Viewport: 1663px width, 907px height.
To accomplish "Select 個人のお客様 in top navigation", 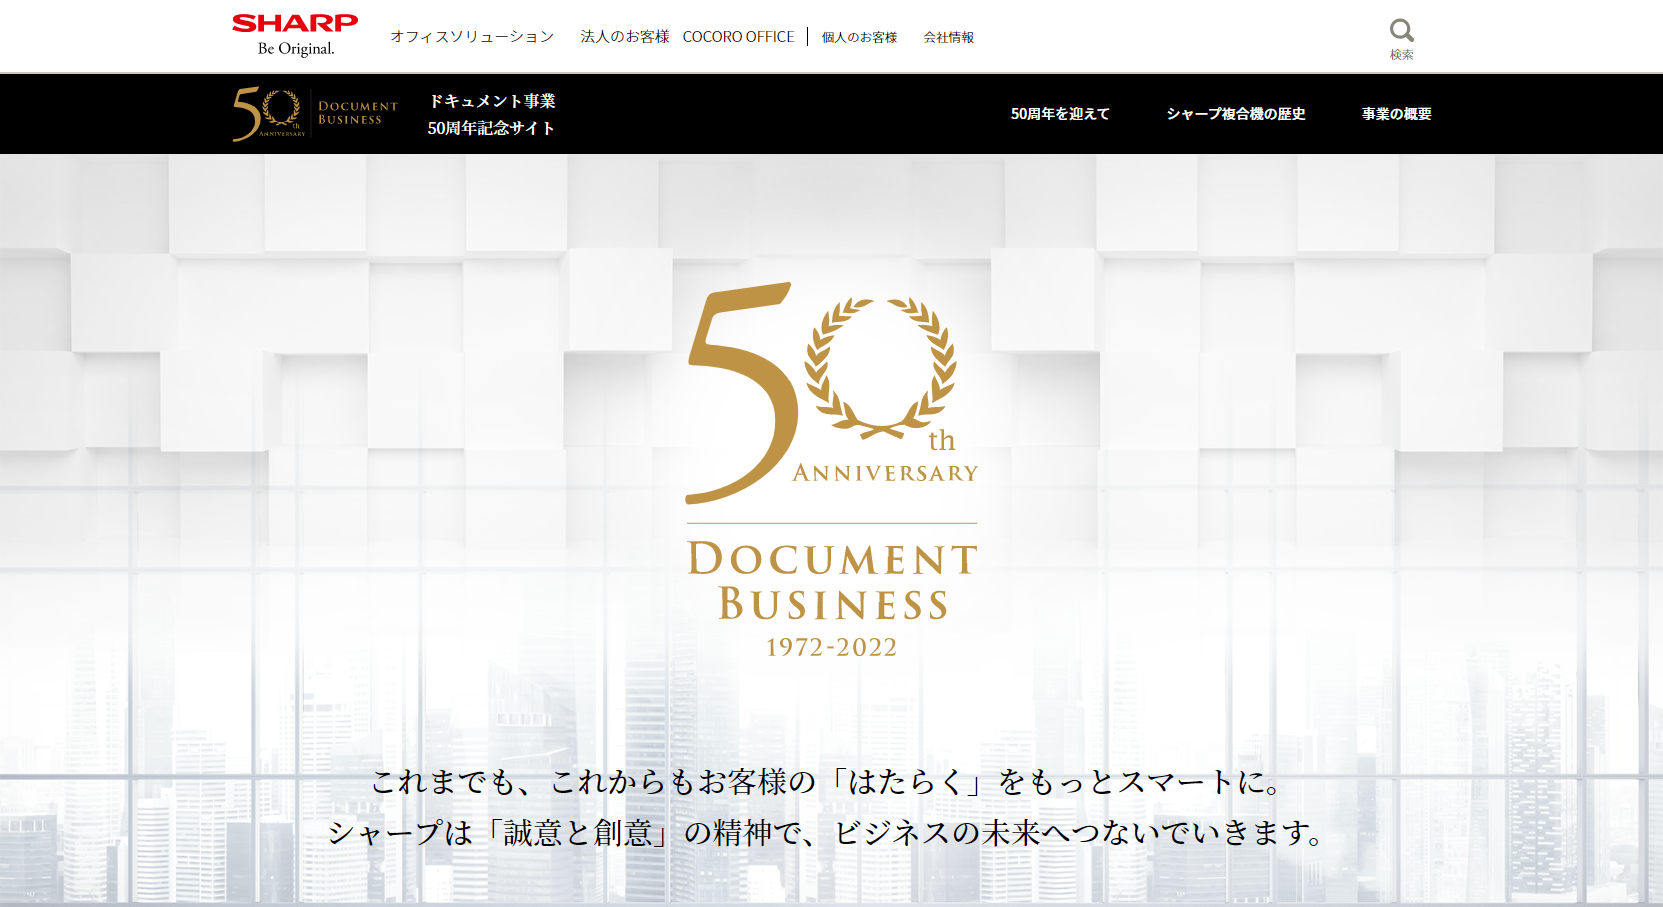I will [x=859, y=38].
